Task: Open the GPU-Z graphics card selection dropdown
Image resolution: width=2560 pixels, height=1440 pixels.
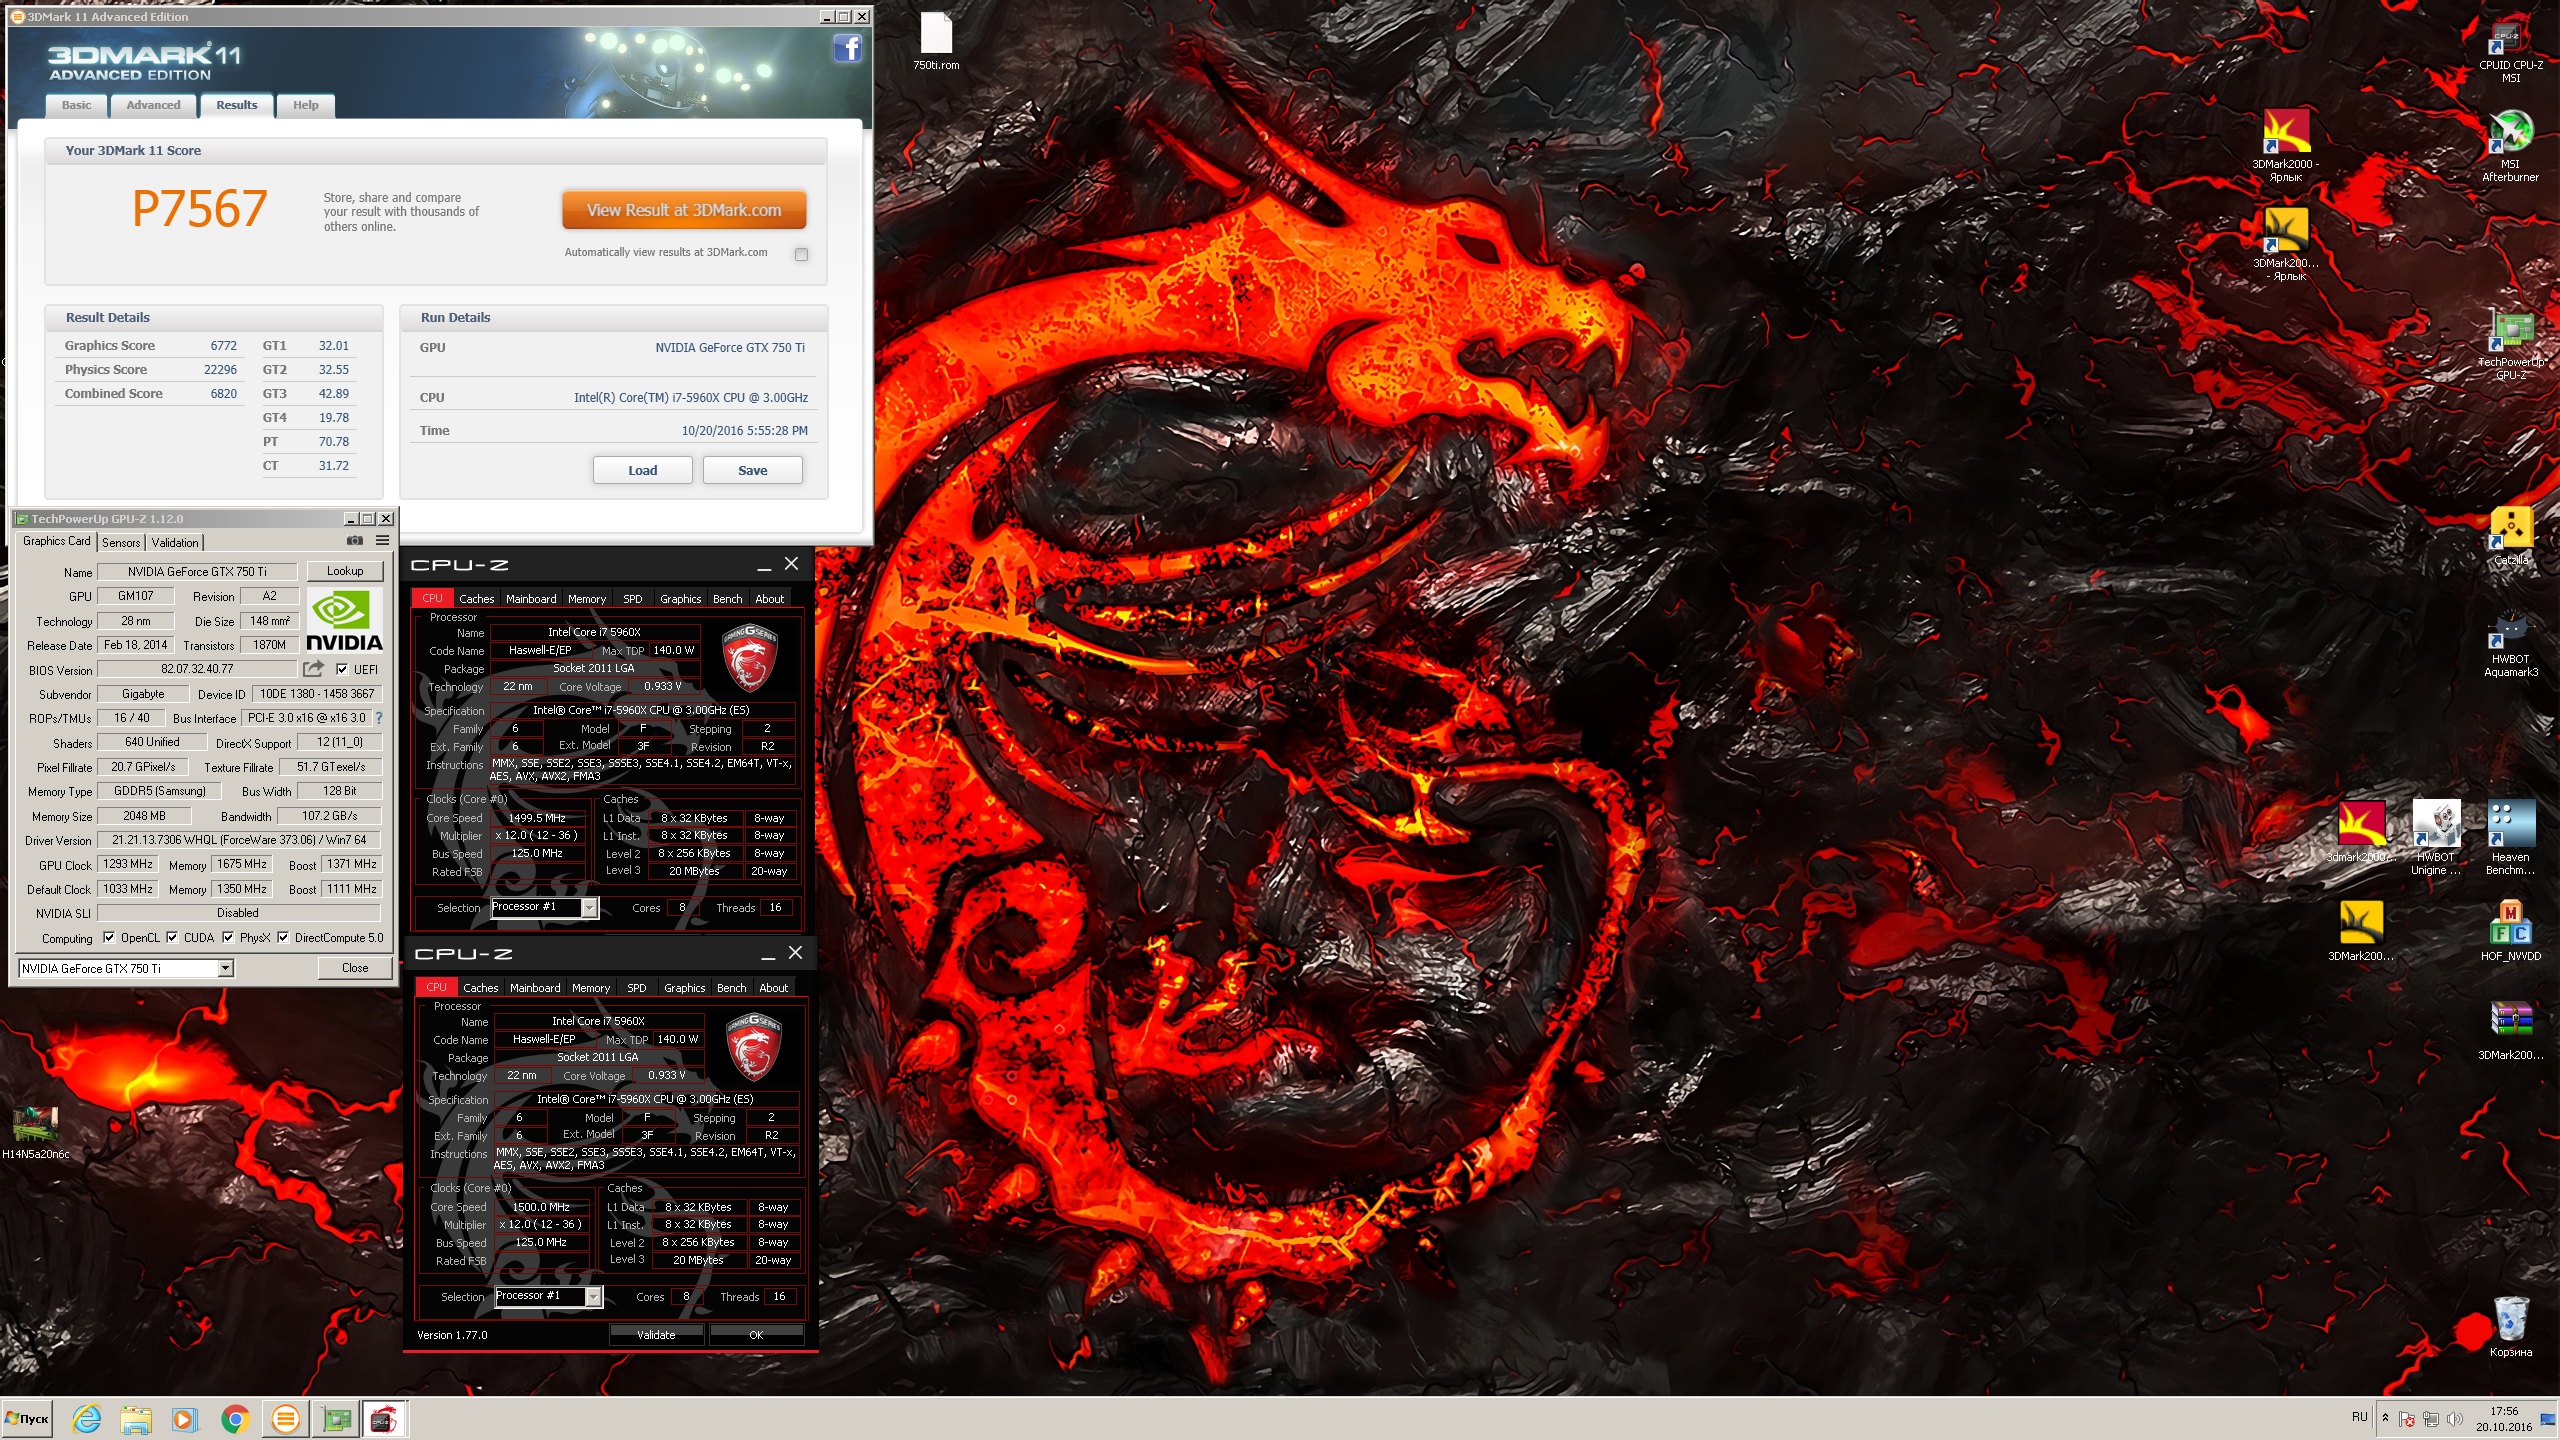Action: [226, 968]
